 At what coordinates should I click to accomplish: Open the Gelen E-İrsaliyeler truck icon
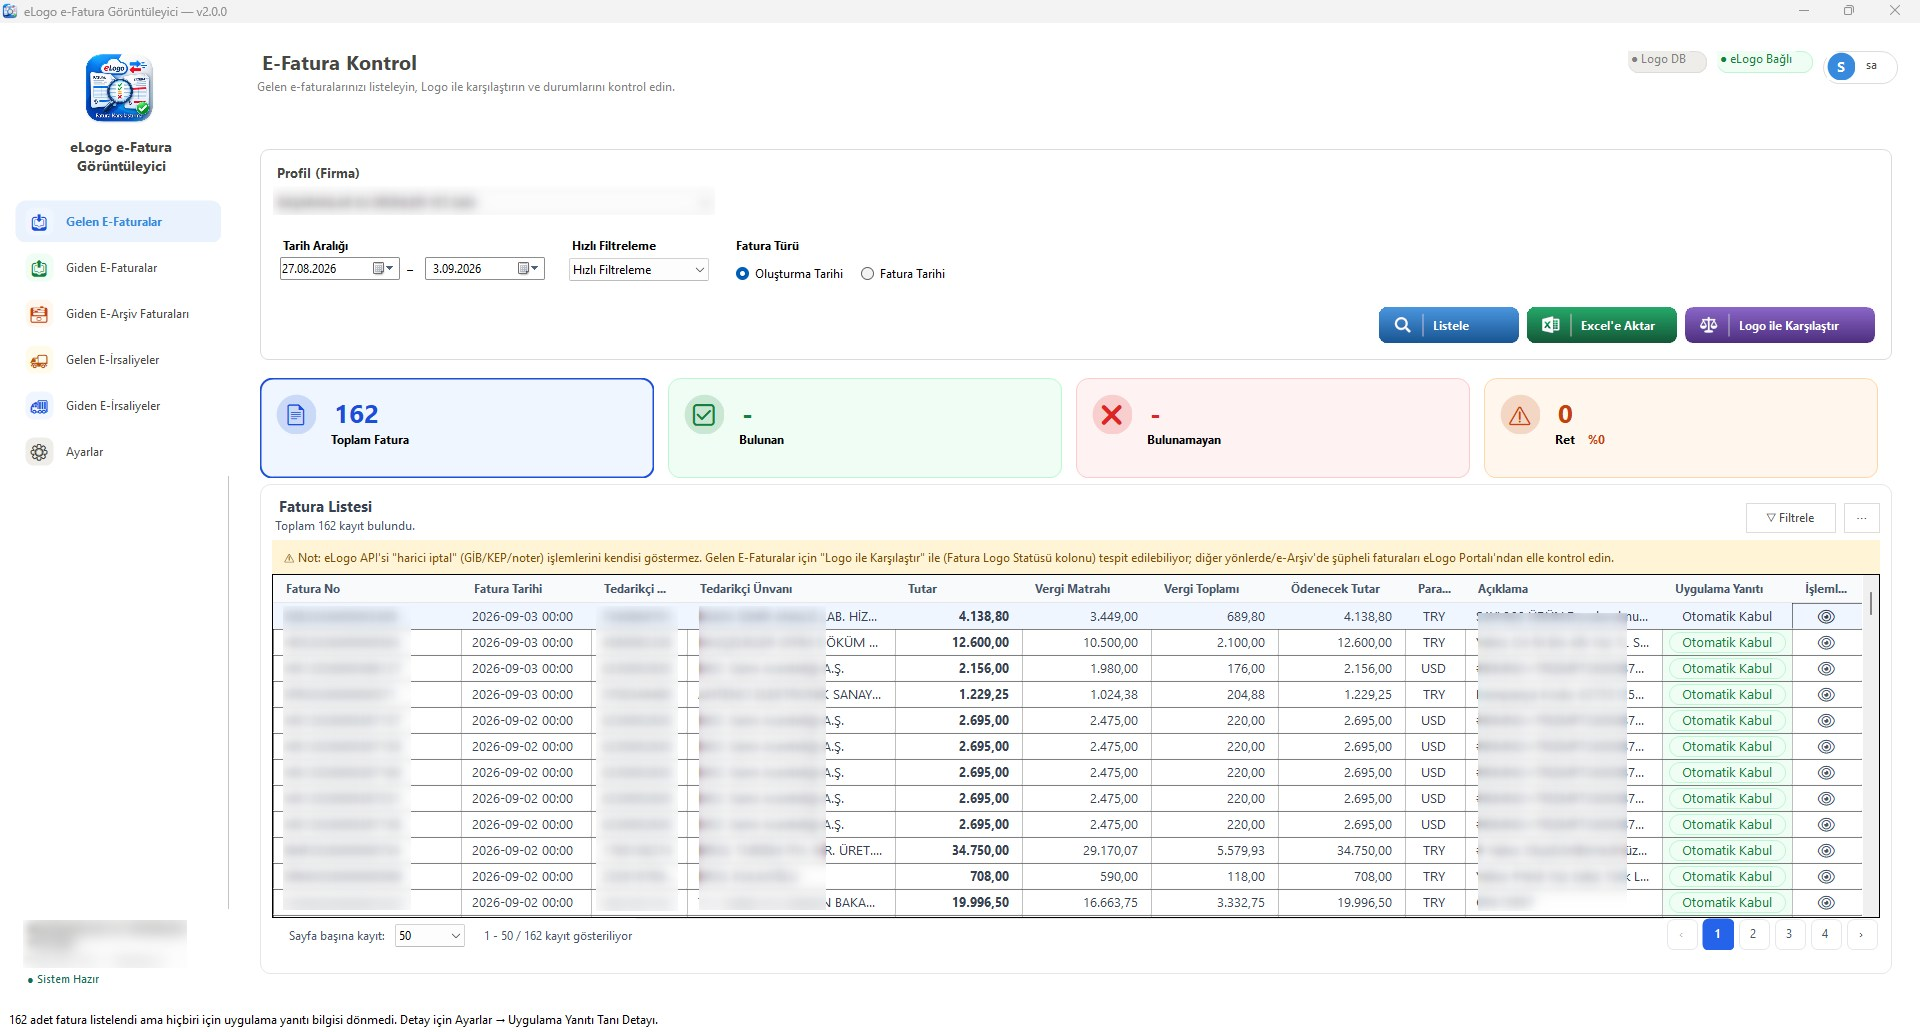[39, 360]
